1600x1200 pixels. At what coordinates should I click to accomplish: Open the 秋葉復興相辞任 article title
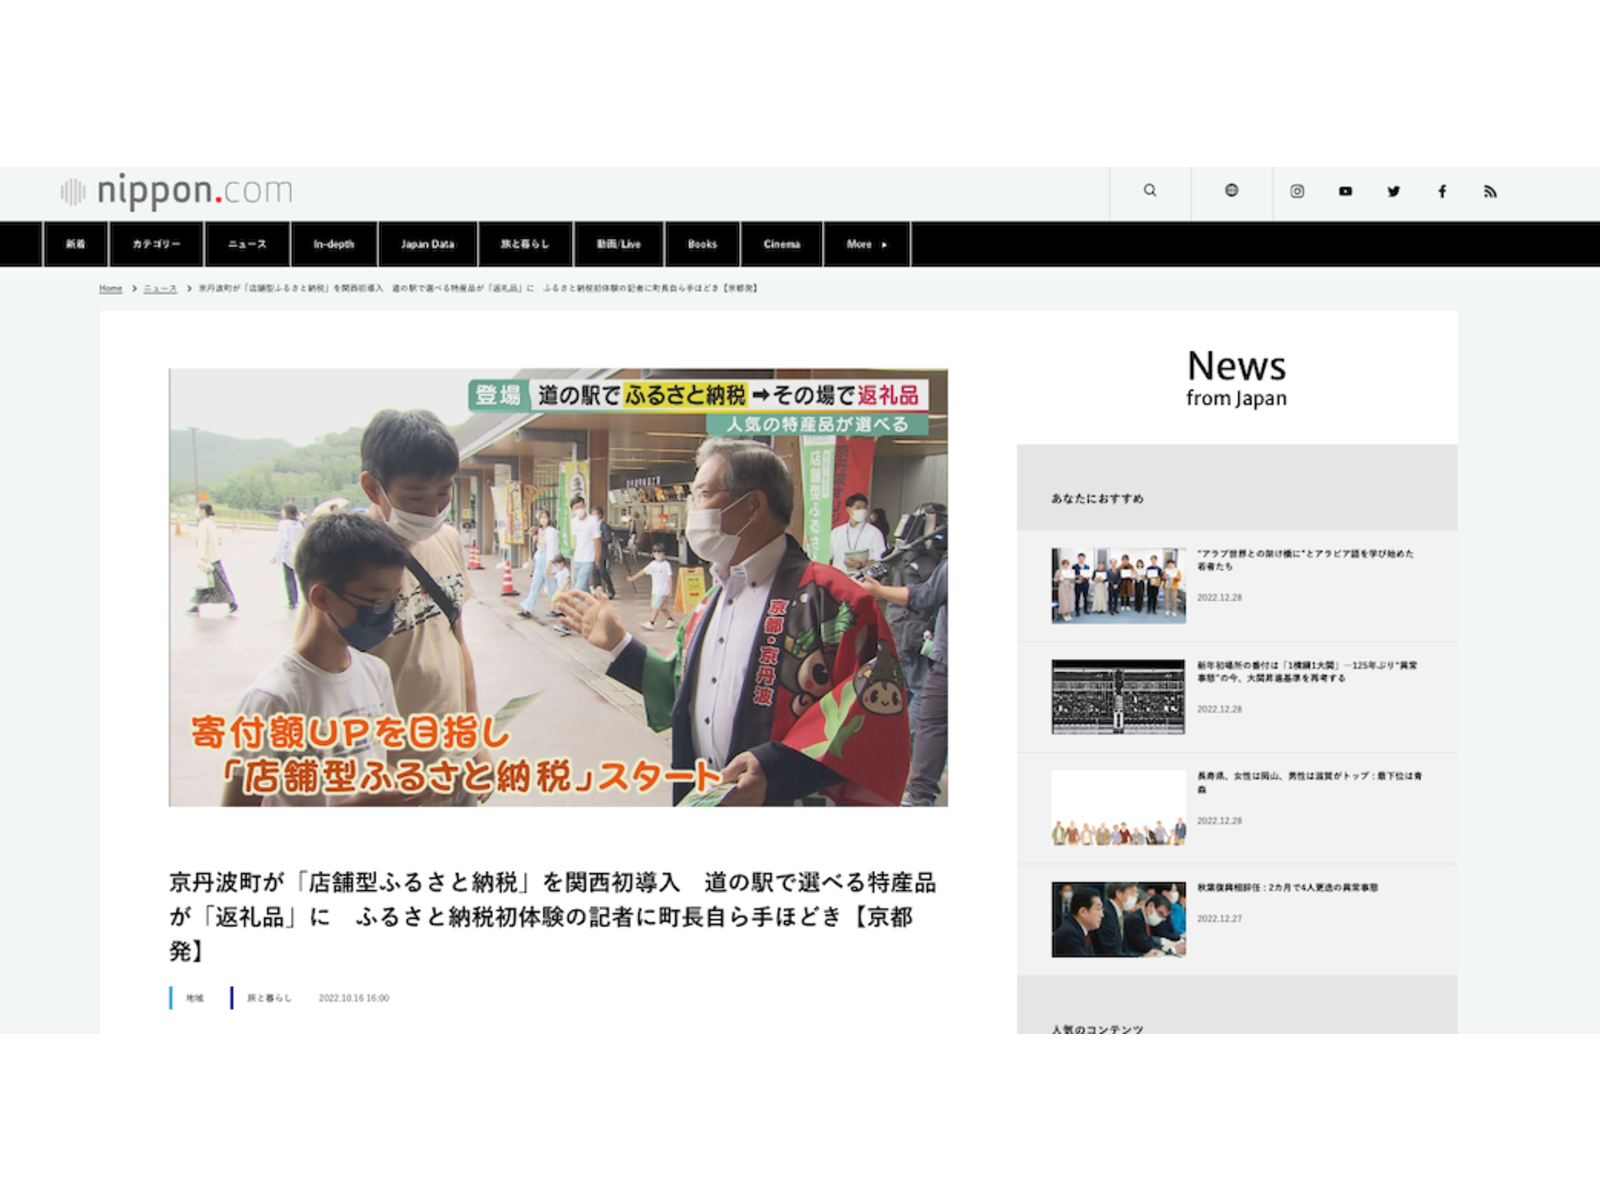pyautogui.click(x=1287, y=887)
